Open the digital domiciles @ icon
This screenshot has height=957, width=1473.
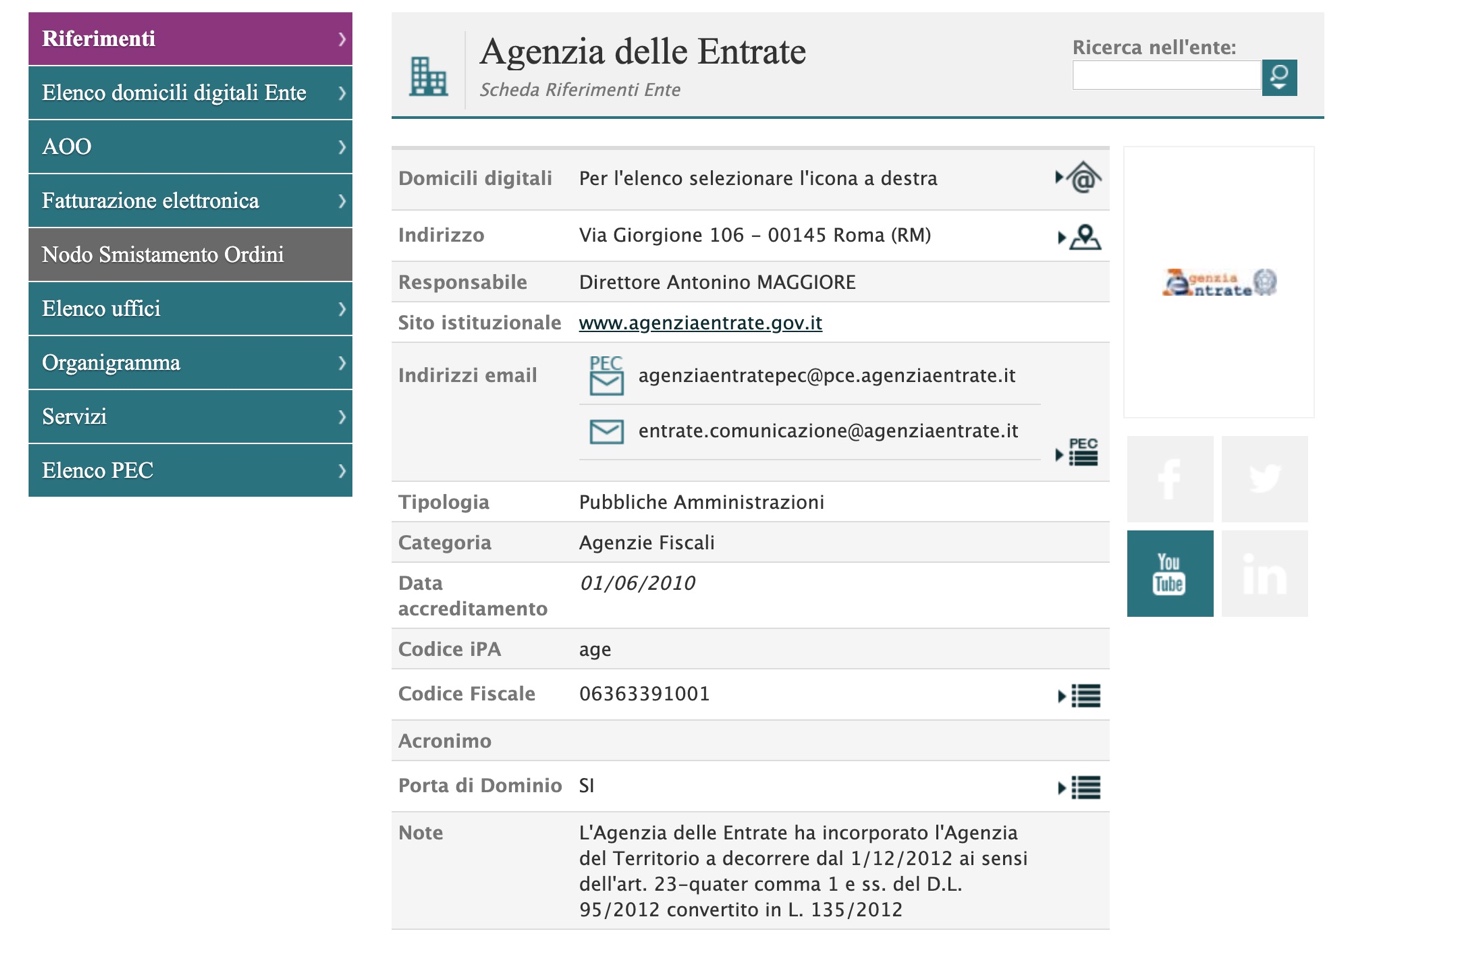point(1079,178)
